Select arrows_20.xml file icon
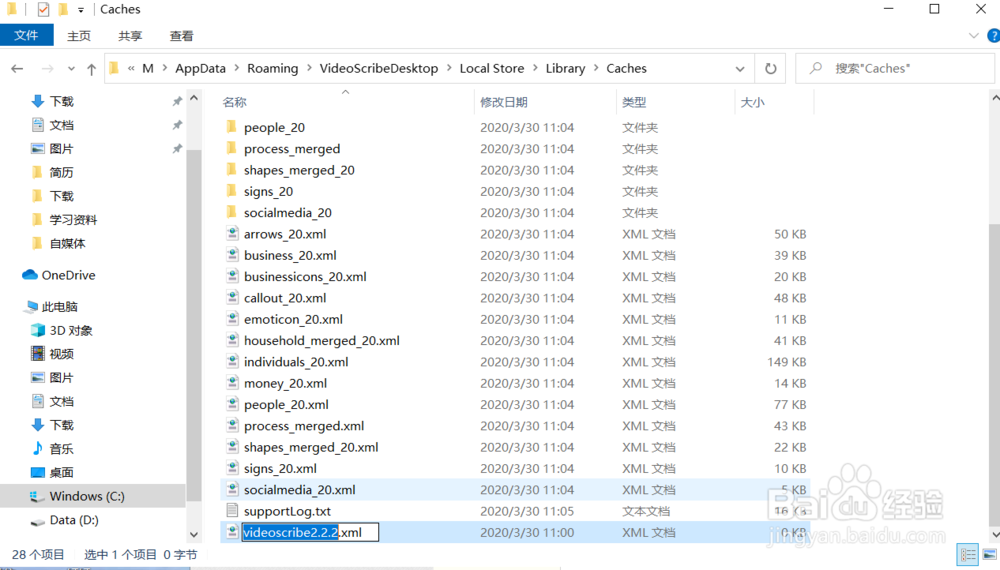 232,233
